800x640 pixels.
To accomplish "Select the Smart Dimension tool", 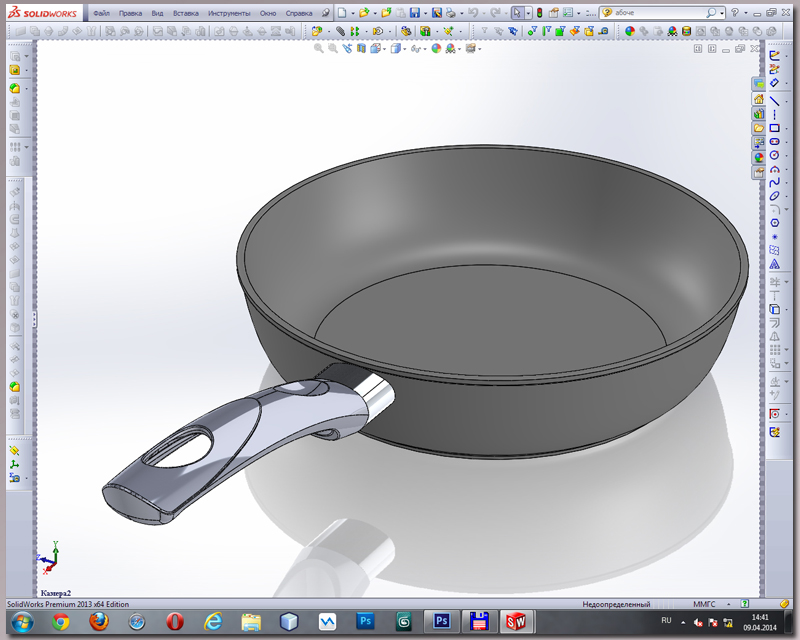I will point(774,82).
